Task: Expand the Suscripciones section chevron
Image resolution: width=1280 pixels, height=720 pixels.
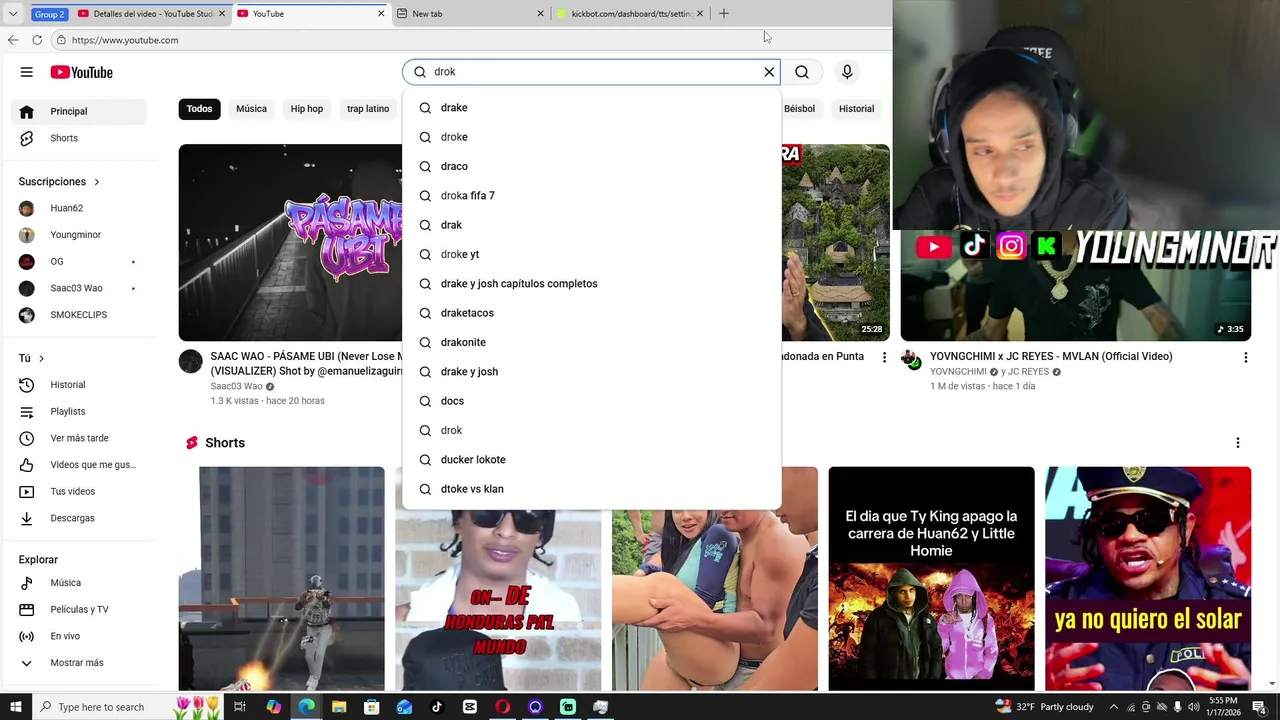Action: point(97,182)
